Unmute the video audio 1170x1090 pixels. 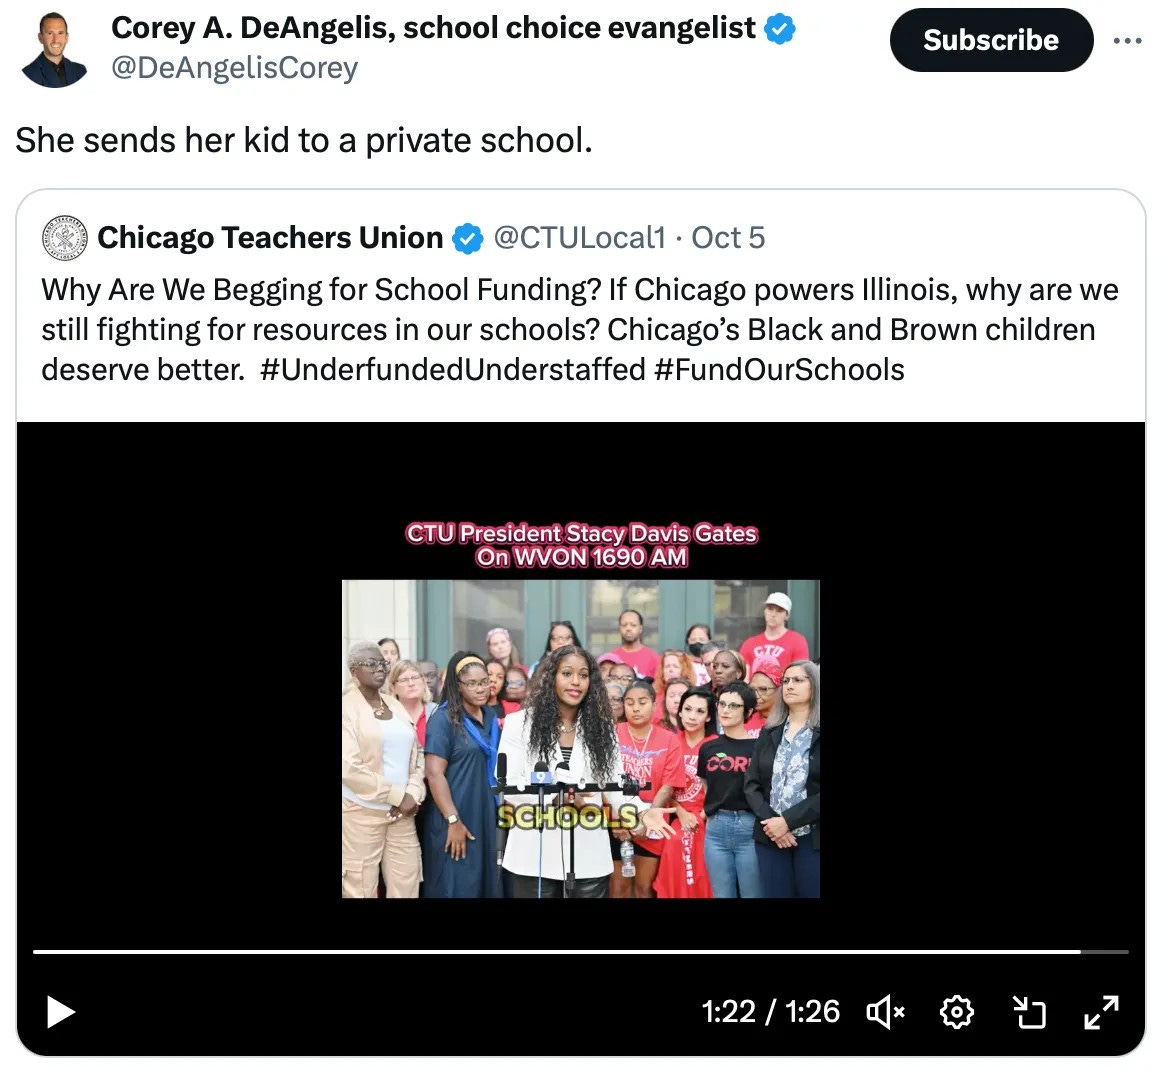(886, 1012)
